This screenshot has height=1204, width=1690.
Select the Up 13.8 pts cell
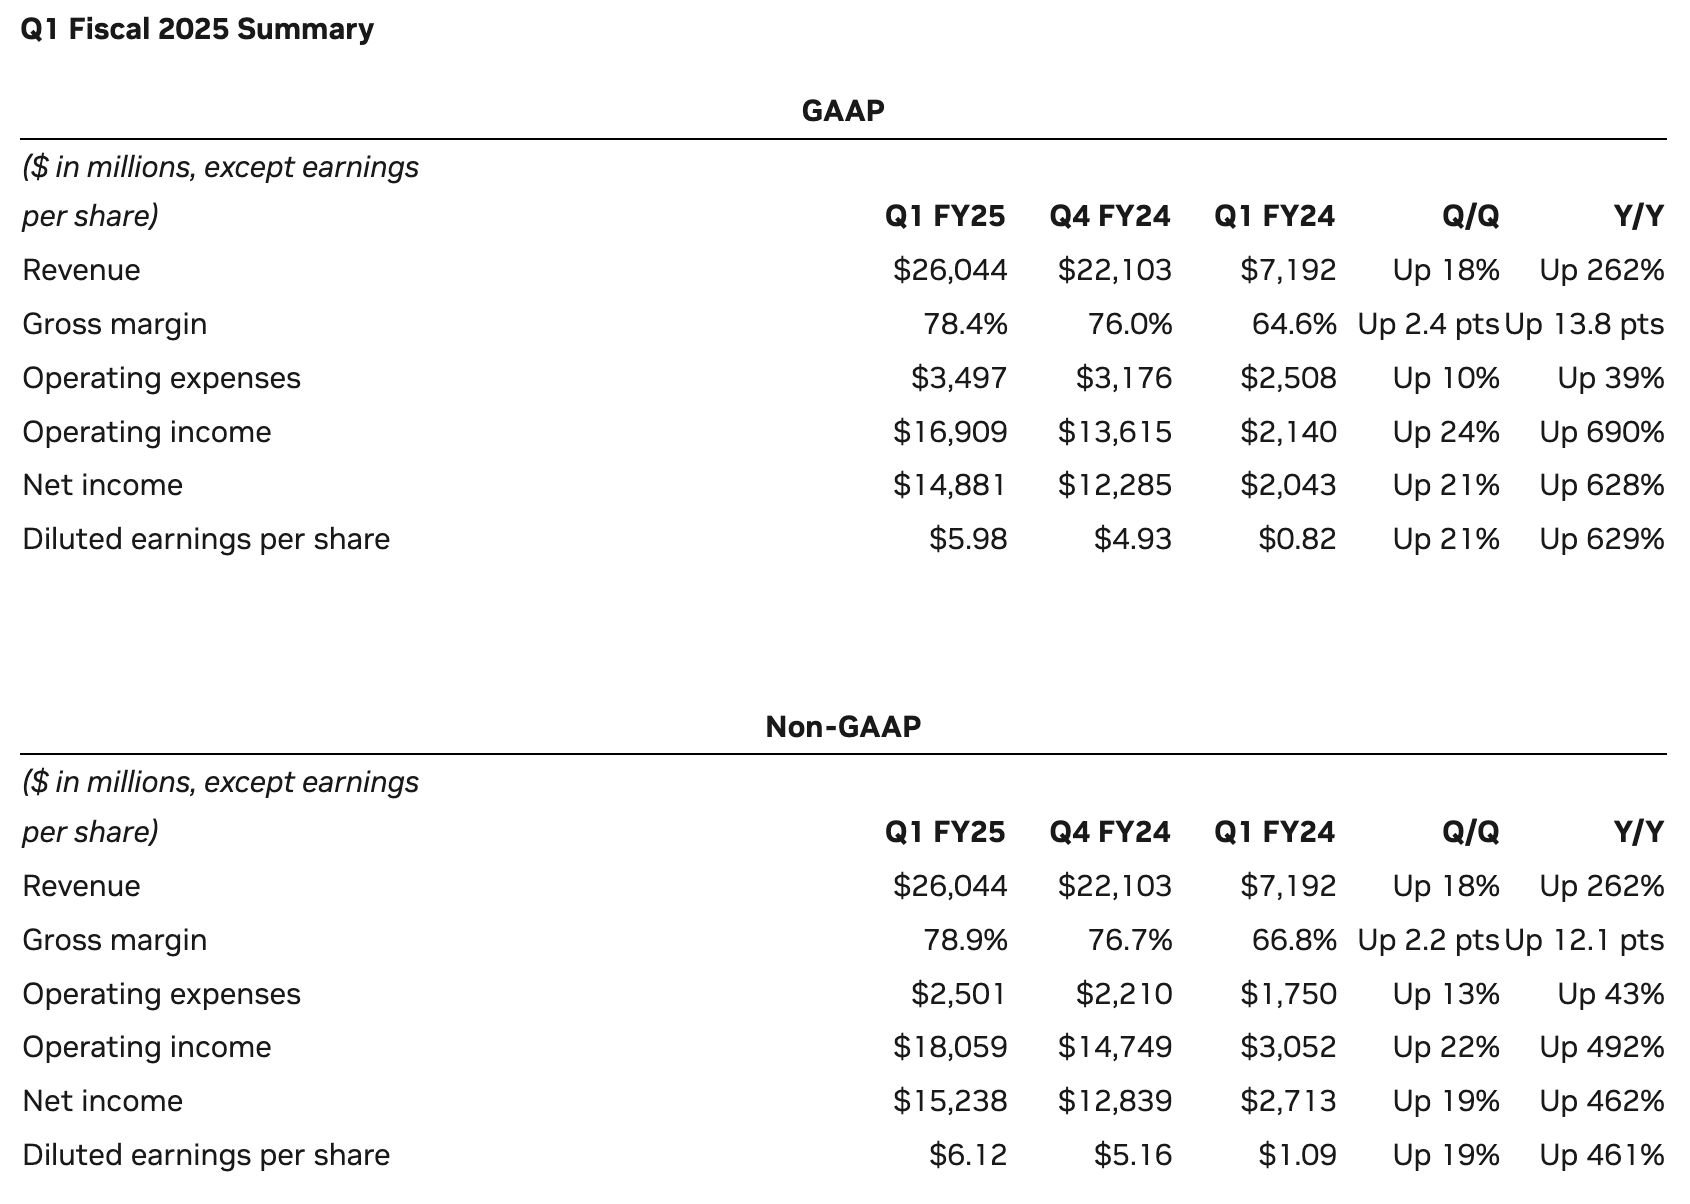pyautogui.click(x=1584, y=324)
